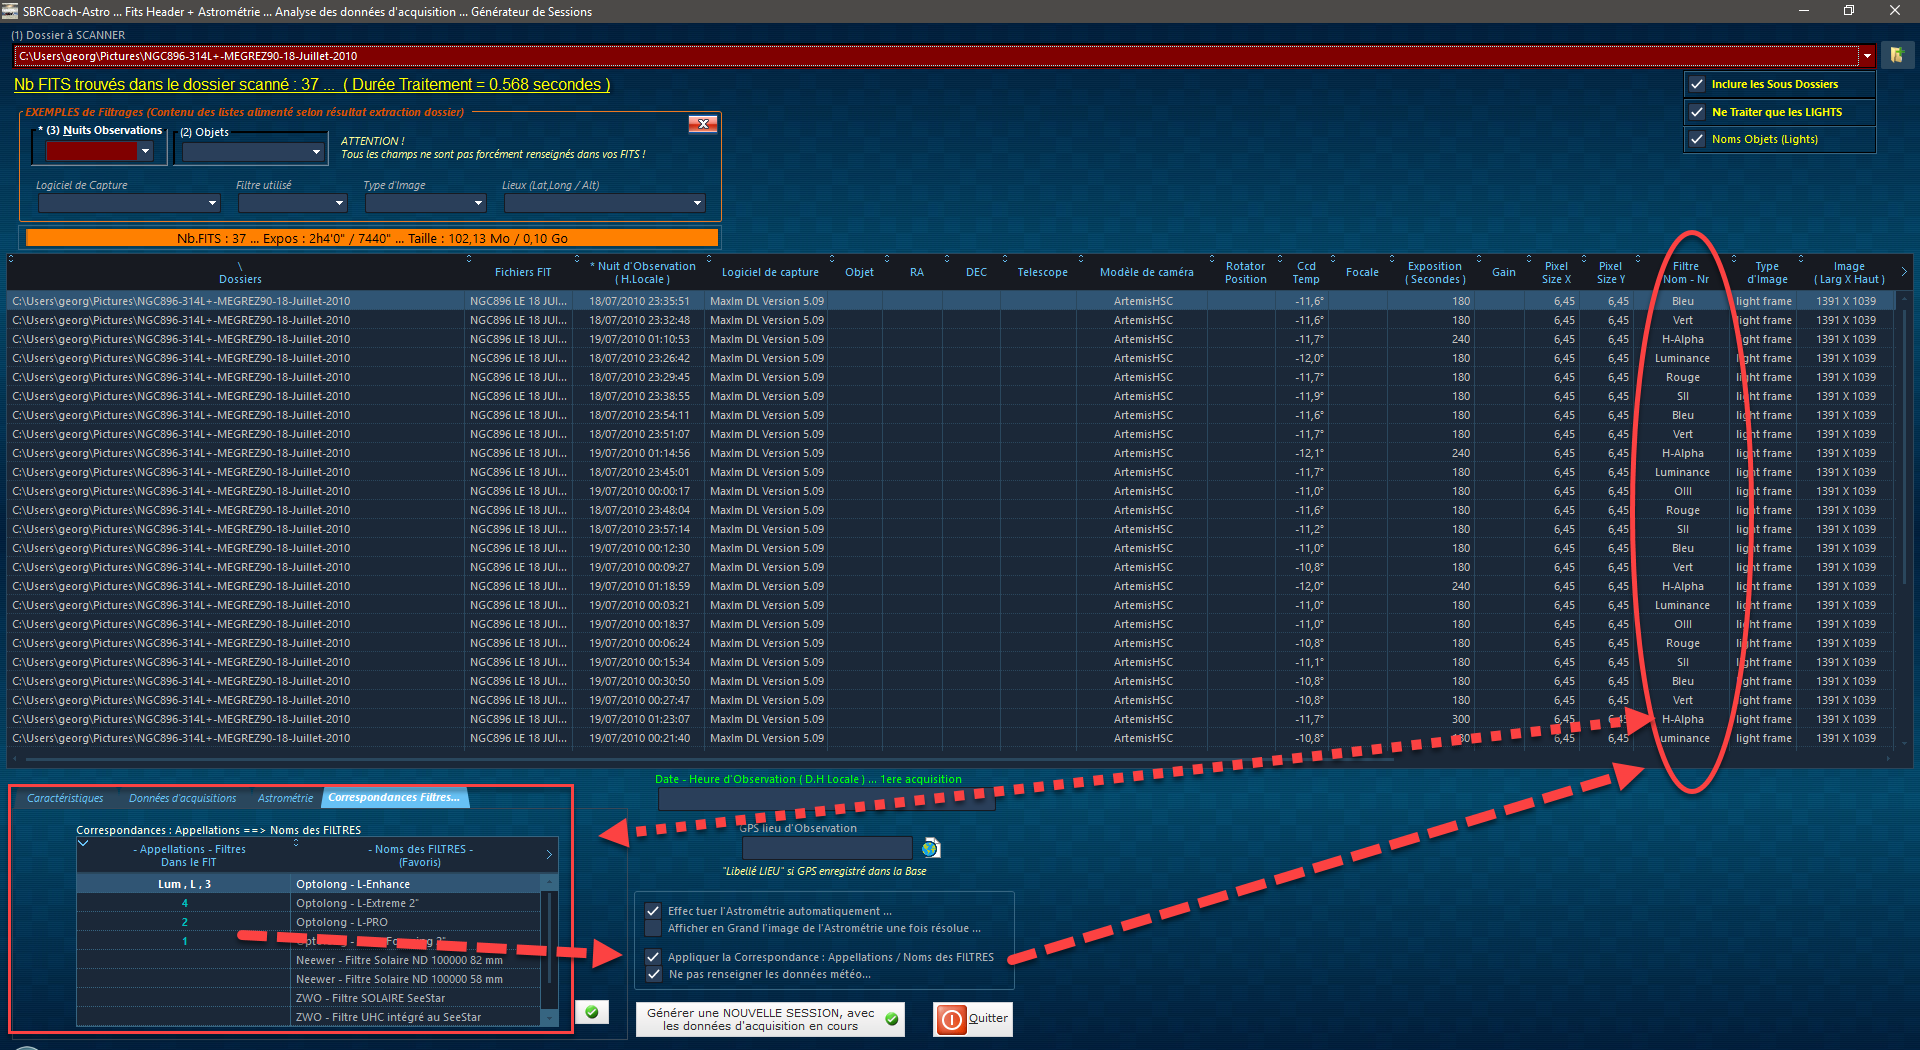Expand the main table columns right chevron
The height and width of the screenshot is (1050, 1920).
pos(1903,272)
